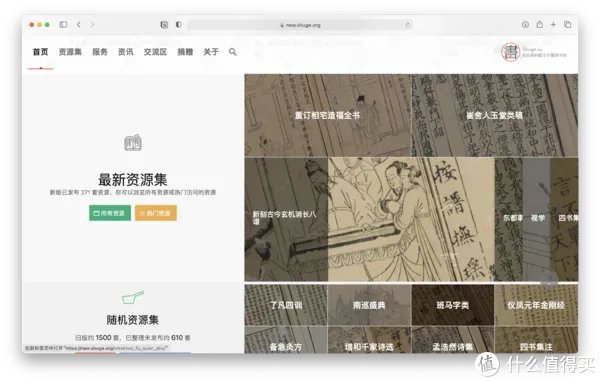
Task: Open Safari downloads icon
Action: tap(525, 24)
